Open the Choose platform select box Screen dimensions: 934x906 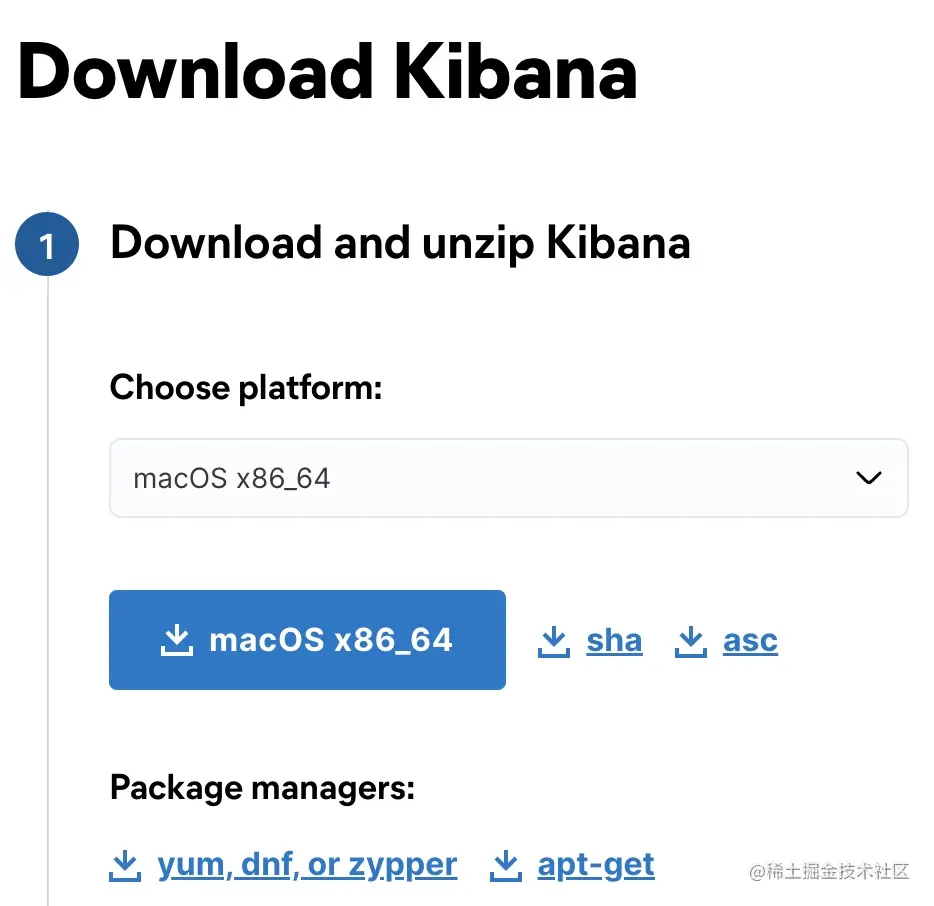pos(508,478)
